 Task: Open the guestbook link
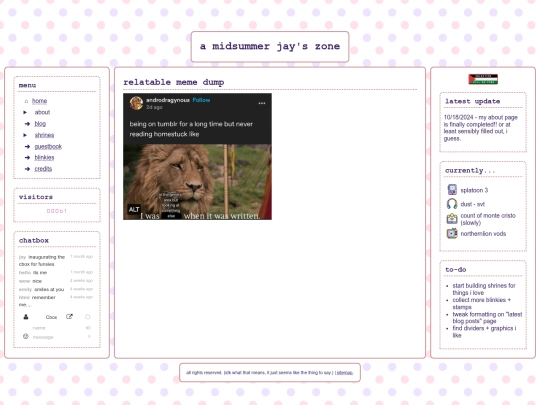click(x=48, y=146)
